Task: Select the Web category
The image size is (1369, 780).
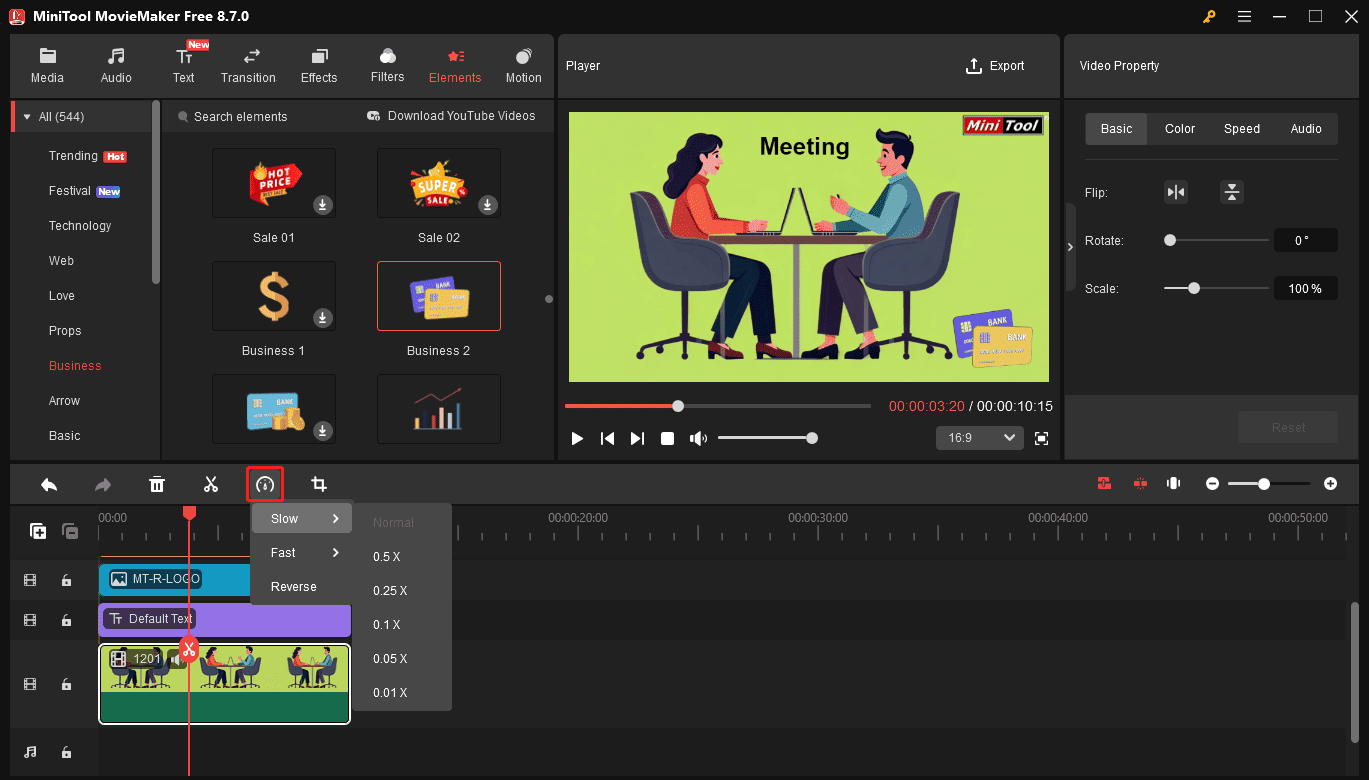Action: click(61, 261)
